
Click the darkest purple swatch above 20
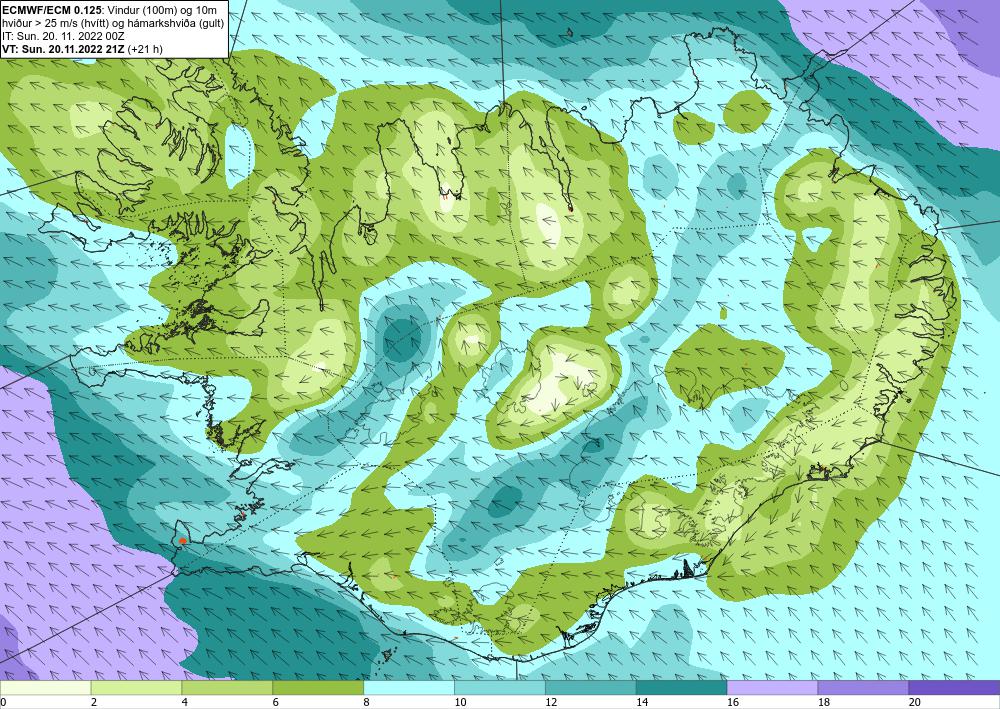(x=954, y=688)
